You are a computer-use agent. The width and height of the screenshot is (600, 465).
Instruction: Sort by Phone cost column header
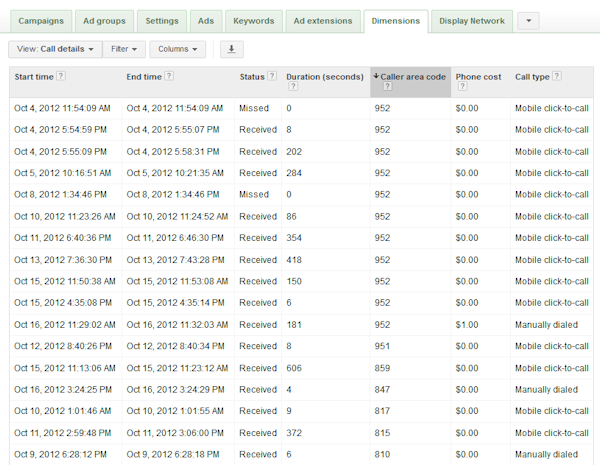coord(478,77)
